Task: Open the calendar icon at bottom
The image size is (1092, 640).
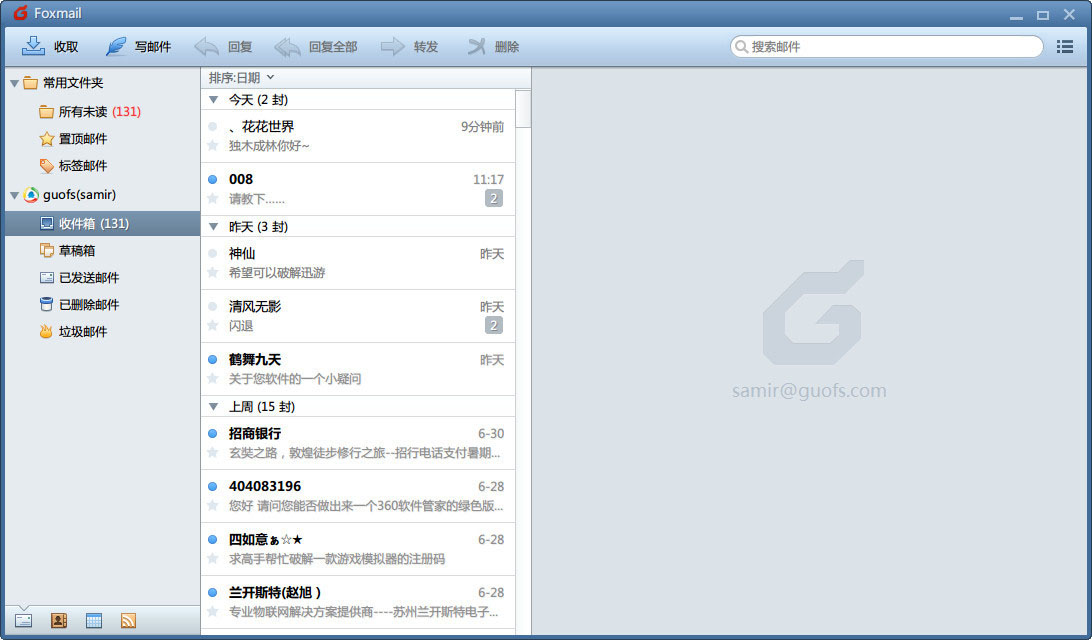Action: point(93,620)
